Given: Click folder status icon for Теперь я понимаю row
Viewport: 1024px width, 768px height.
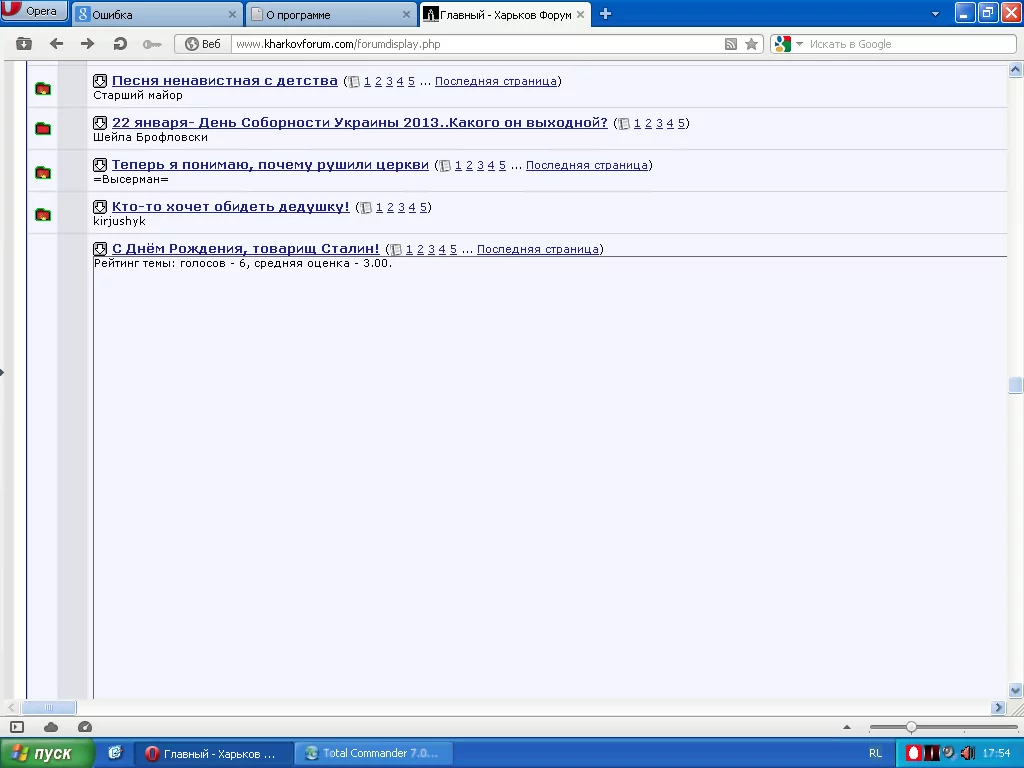Looking at the screenshot, I should pyautogui.click(x=43, y=172).
